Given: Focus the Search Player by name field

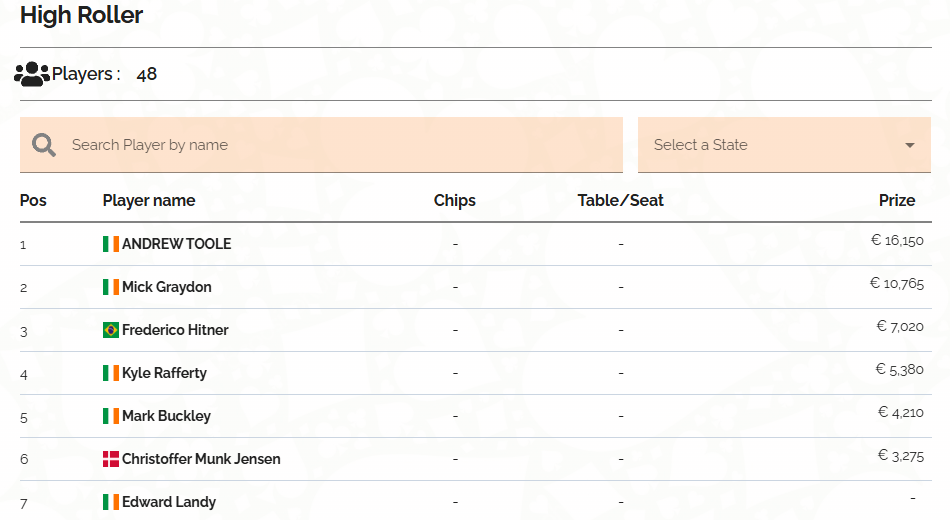Looking at the screenshot, I should pyautogui.click(x=321, y=145).
